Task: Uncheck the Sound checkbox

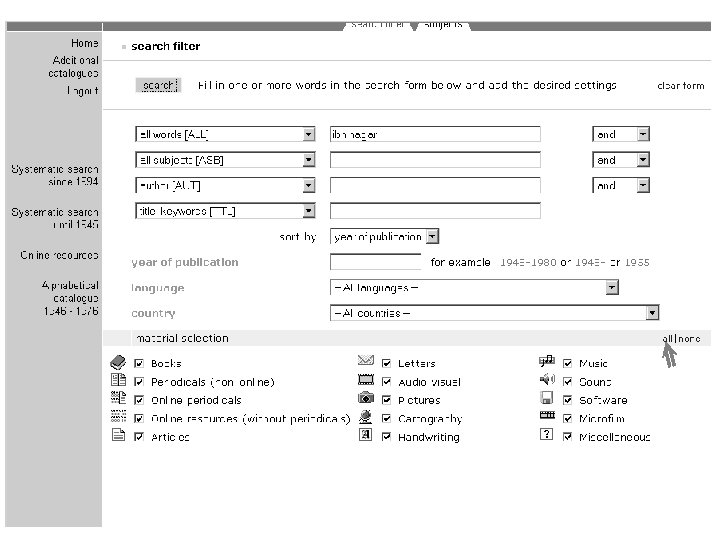Action: [568, 382]
